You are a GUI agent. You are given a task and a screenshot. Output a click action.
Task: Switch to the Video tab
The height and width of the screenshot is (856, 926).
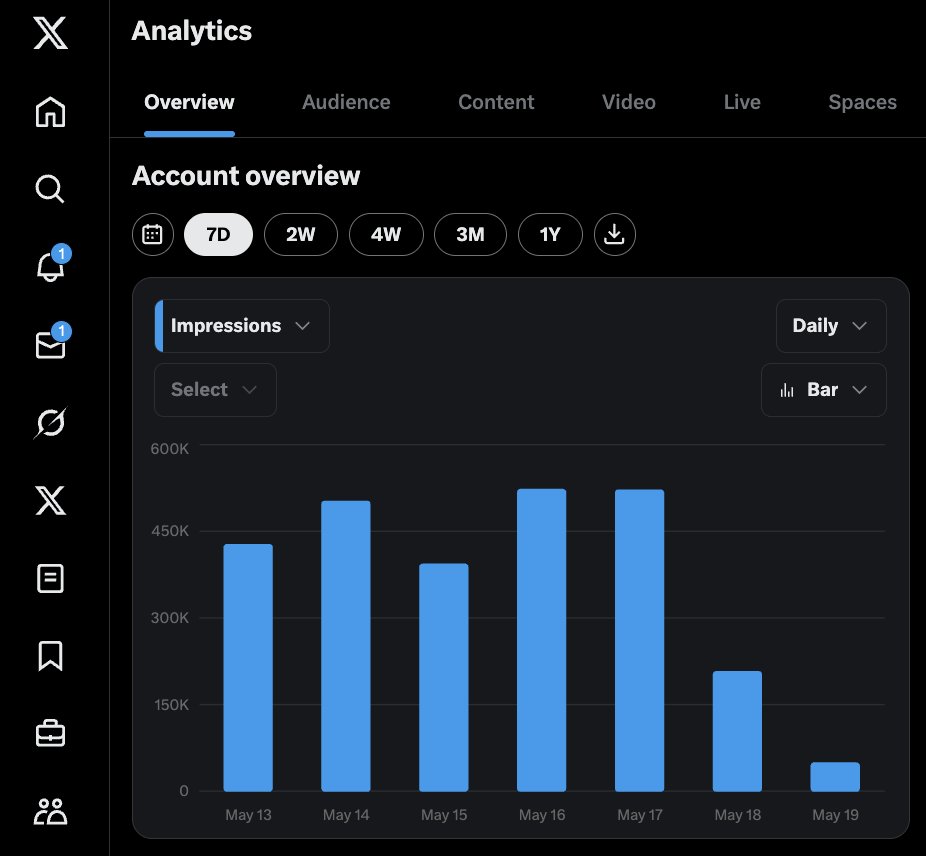click(x=629, y=102)
